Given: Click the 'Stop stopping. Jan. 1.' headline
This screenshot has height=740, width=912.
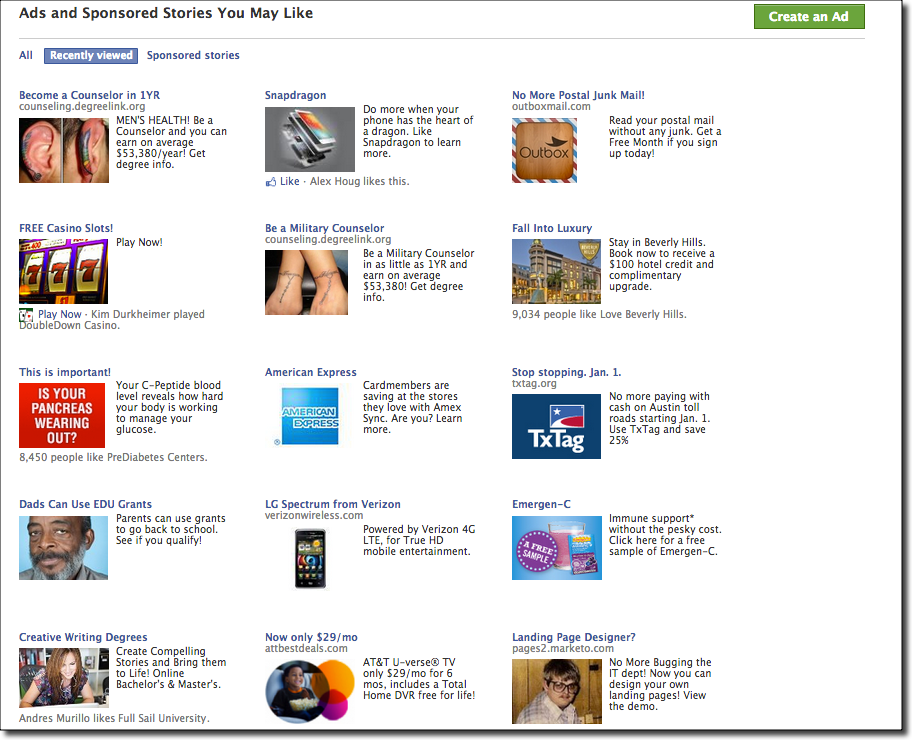Looking at the screenshot, I should click(566, 373).
